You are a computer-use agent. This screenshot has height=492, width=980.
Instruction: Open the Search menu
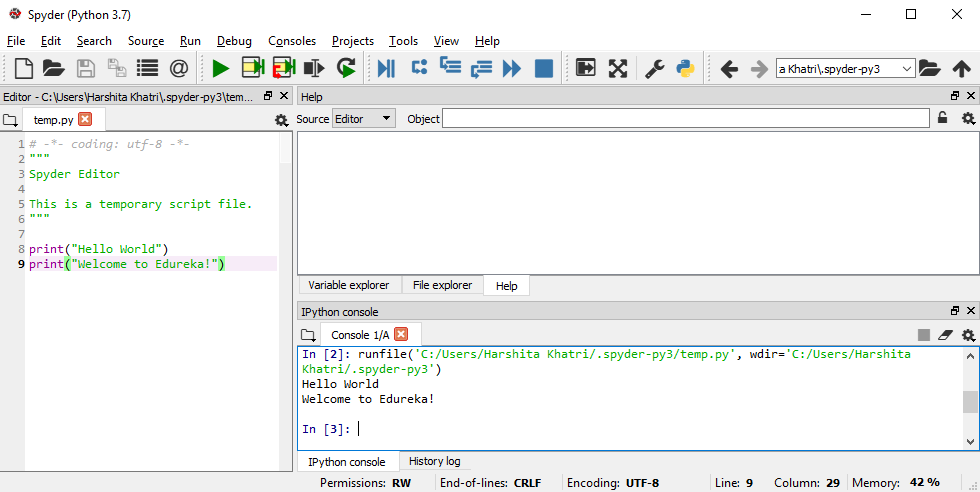(94, 41)
